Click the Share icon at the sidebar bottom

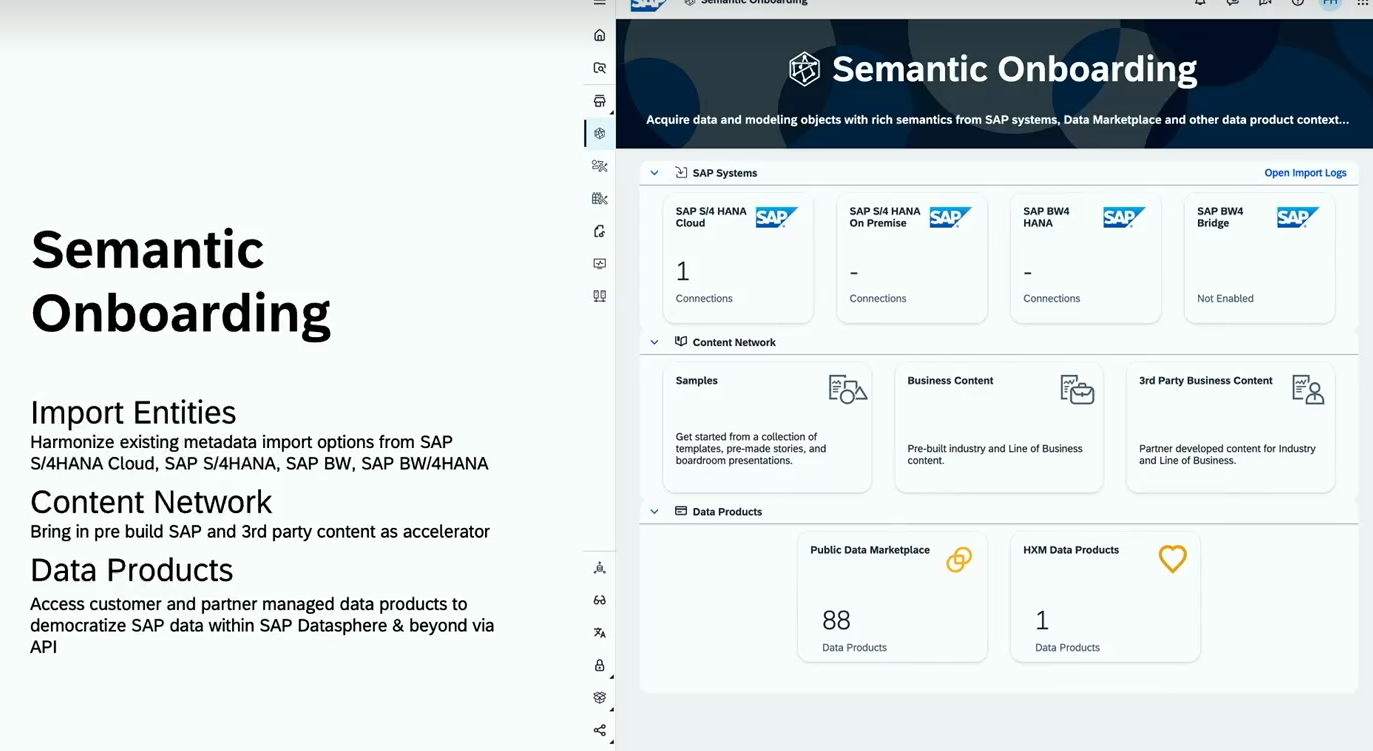[x=599, y=730]
